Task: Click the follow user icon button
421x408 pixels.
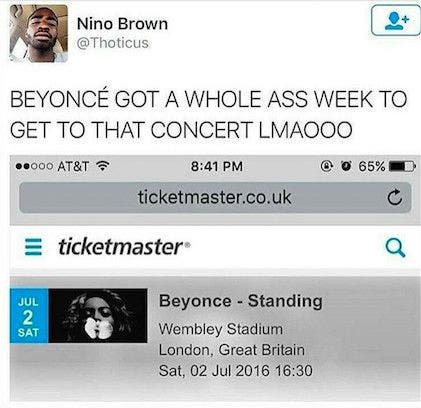Action: coord(396,20)
